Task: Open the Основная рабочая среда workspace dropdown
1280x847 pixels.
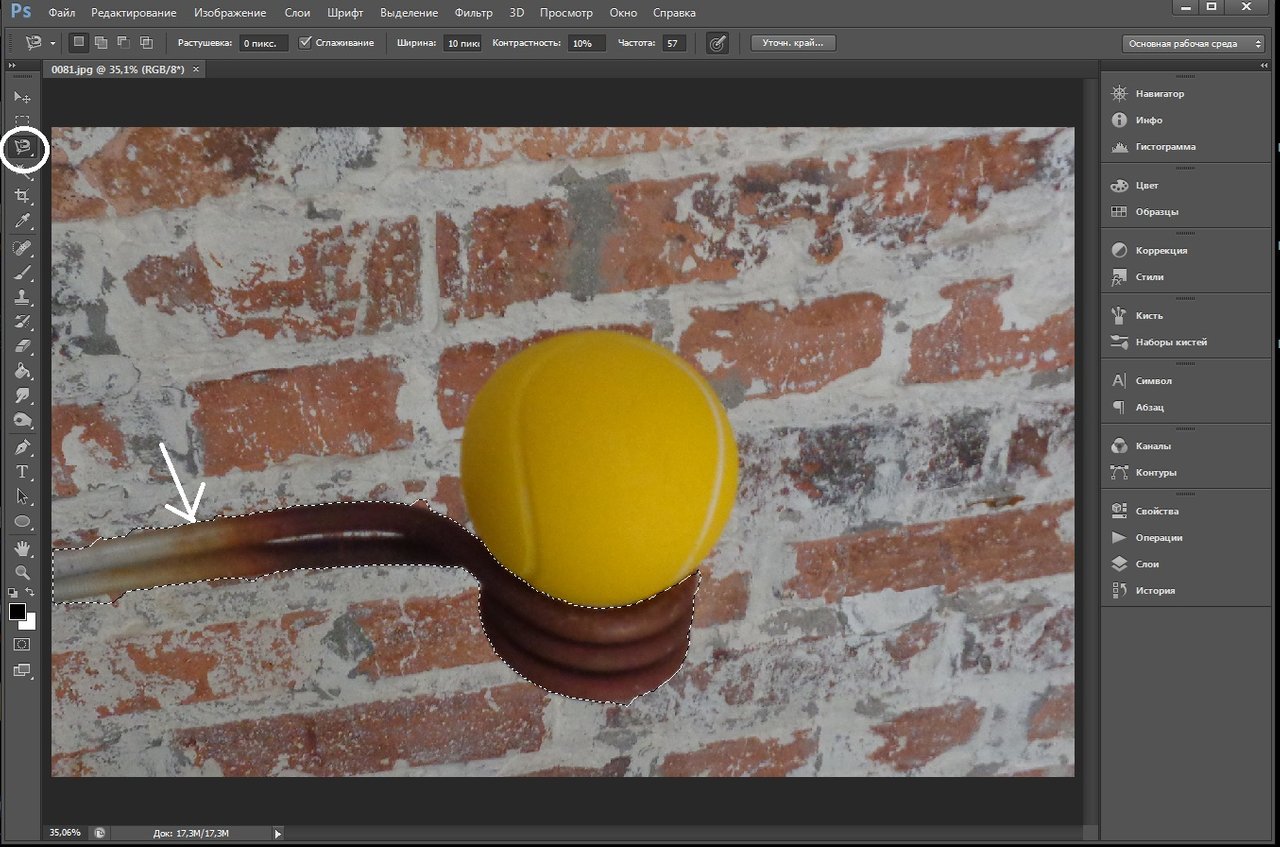Action: pos(1195,44)
